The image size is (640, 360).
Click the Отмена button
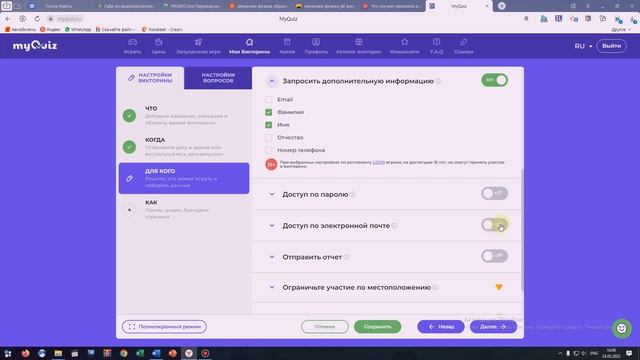click(x=325, y=327)
